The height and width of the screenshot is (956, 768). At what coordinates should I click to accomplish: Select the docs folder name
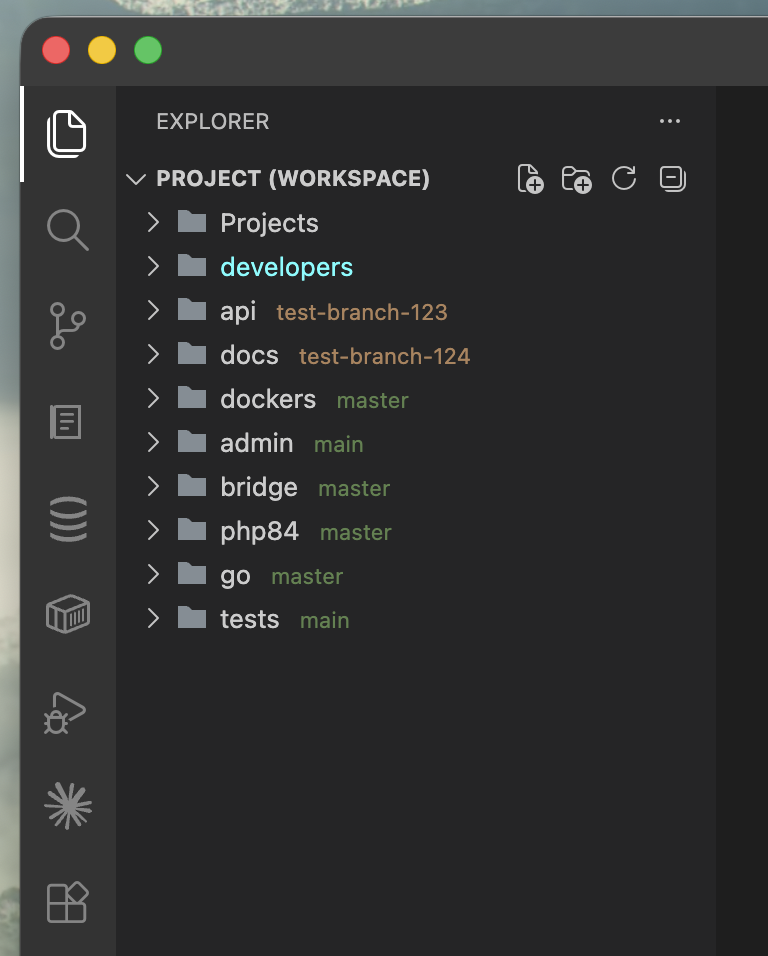coord(249,355)
